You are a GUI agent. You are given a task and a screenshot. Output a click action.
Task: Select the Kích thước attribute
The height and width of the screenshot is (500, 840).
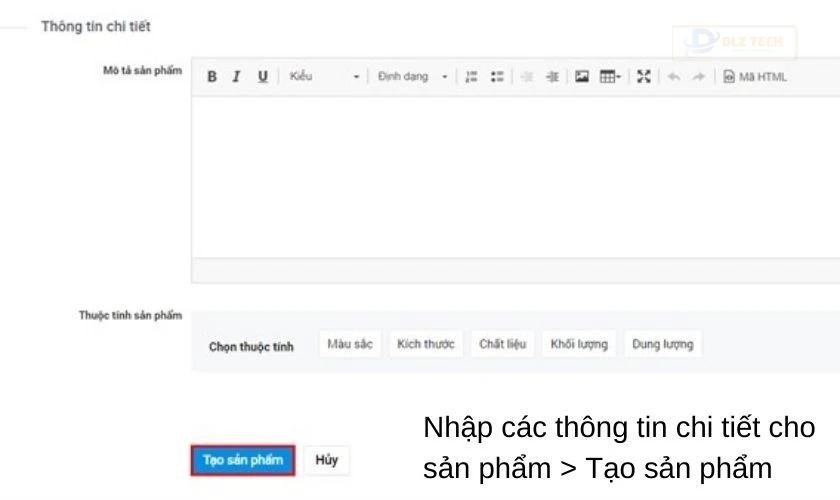[x=426, y=344]
